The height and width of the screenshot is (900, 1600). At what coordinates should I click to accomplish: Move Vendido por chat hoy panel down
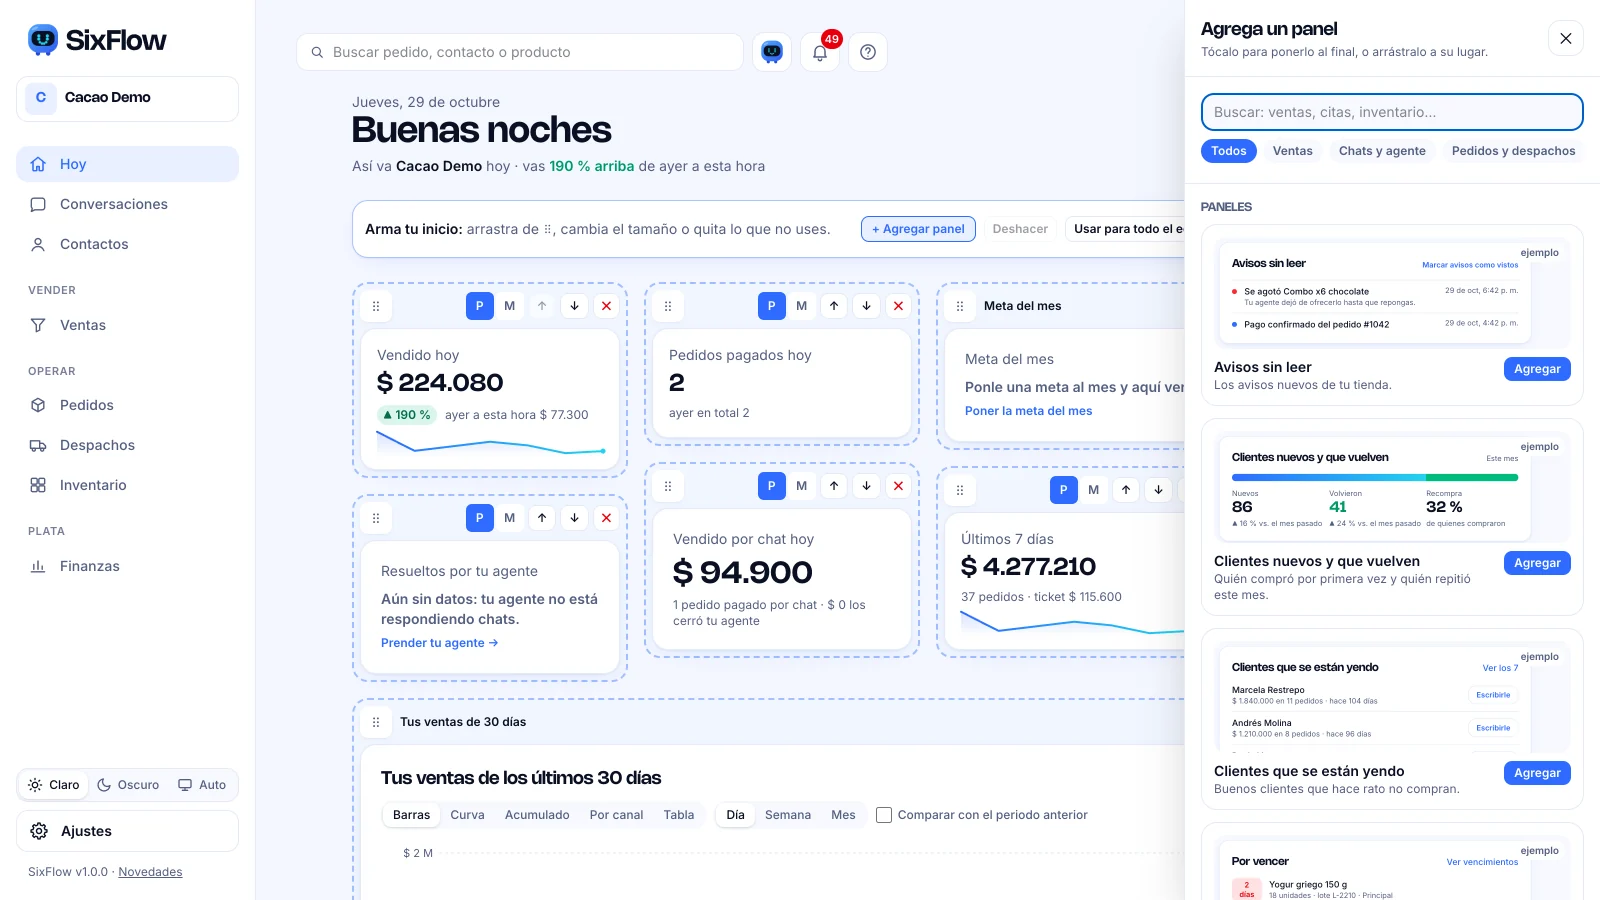coord(866,486)
